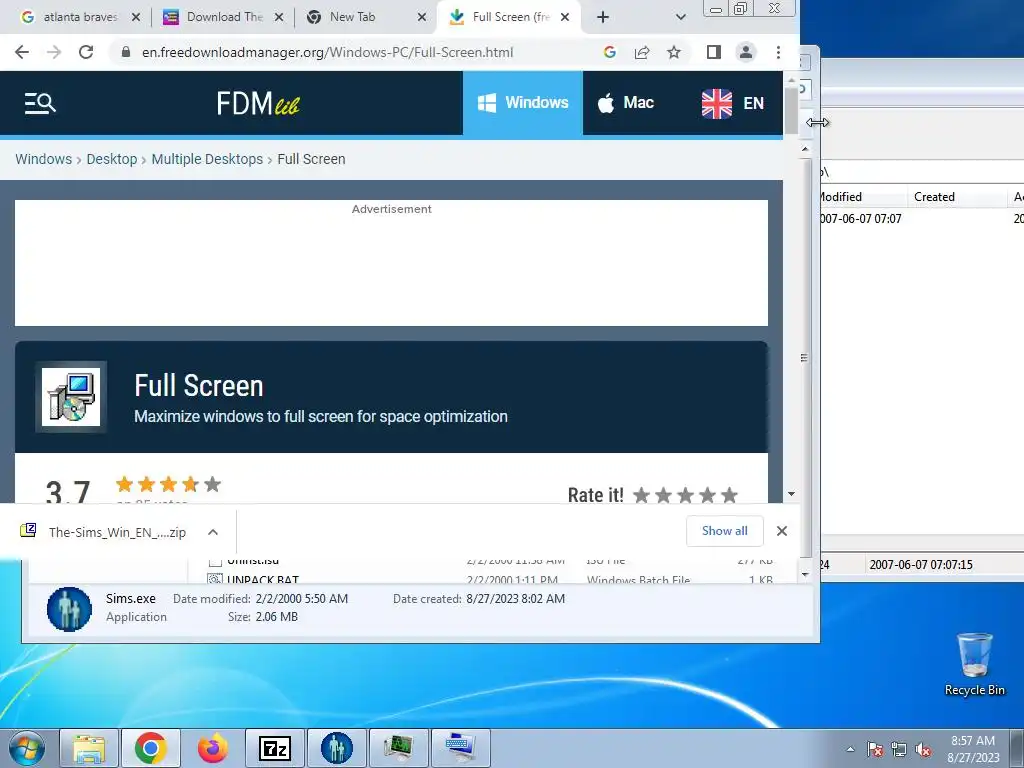Click the Action Center flag in the tray
The height and width of the screenshot is (768, 1024).
875,749
